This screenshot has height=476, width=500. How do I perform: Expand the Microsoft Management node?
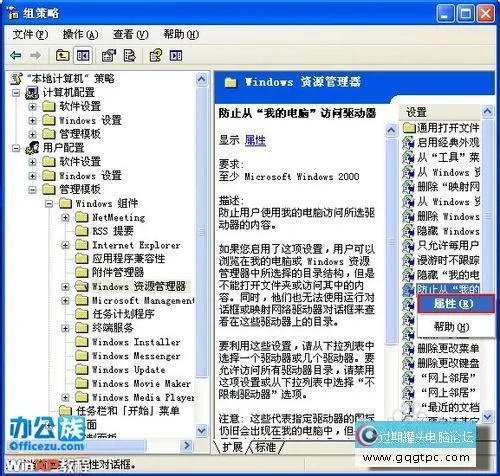[x=65, y=300]
